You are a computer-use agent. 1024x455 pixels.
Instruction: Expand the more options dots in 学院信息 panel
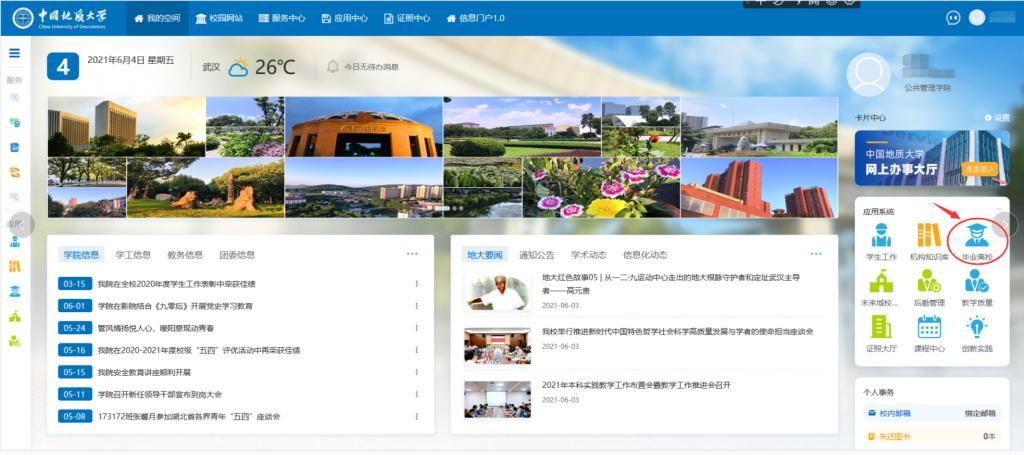[412, 254]
